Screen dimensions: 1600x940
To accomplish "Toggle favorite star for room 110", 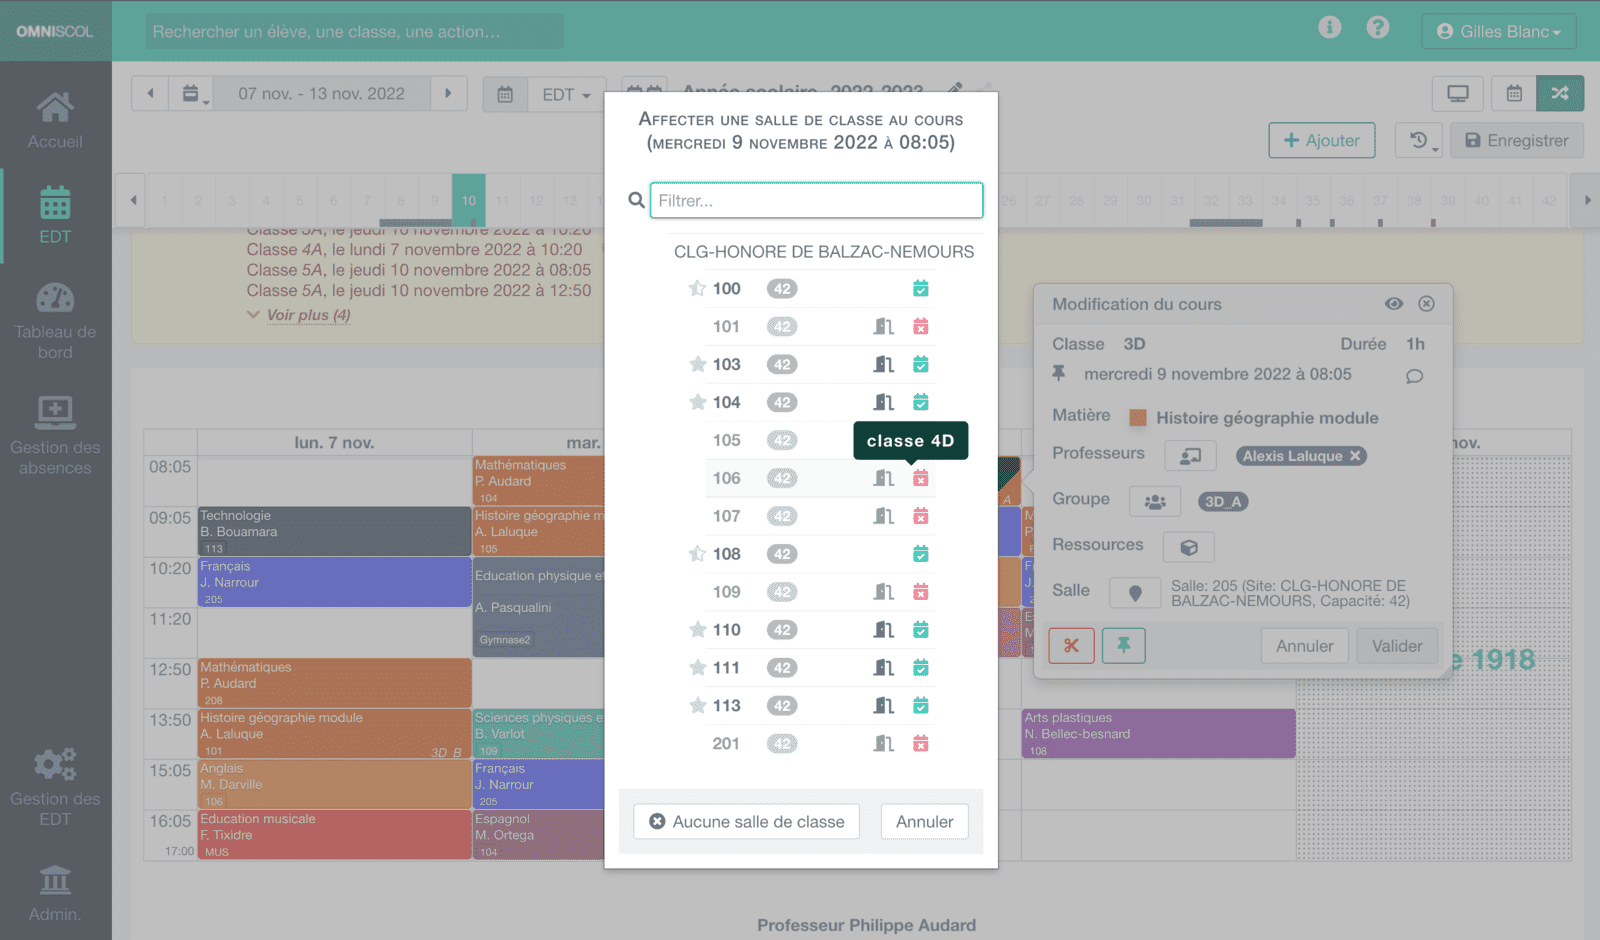I will [697, 630].
